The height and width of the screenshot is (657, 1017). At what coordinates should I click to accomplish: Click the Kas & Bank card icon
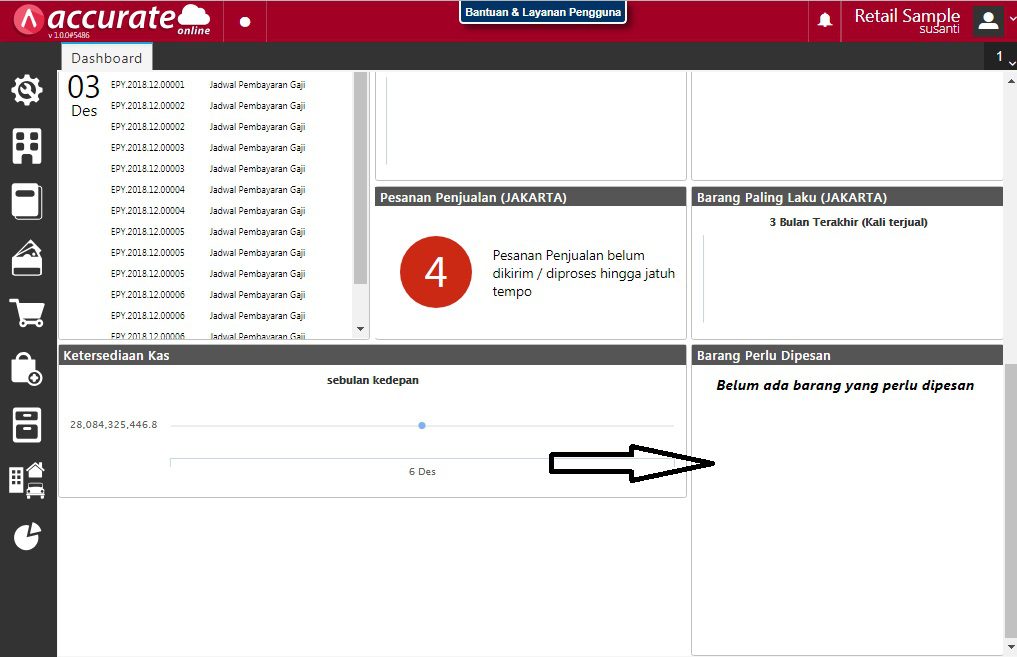26,258
